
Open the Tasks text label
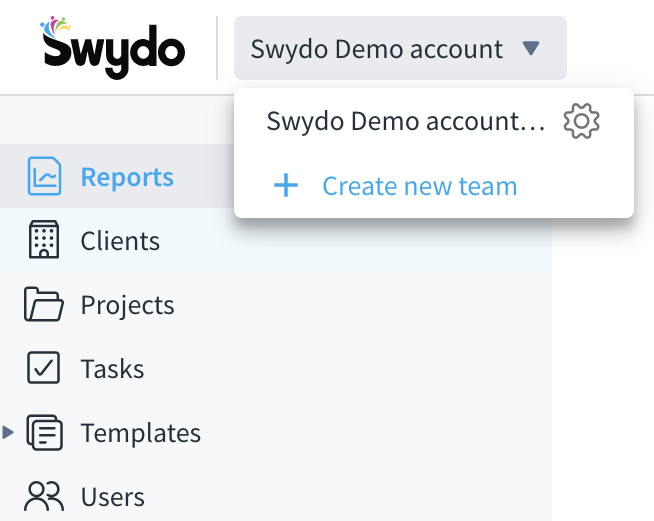(112, 369)
